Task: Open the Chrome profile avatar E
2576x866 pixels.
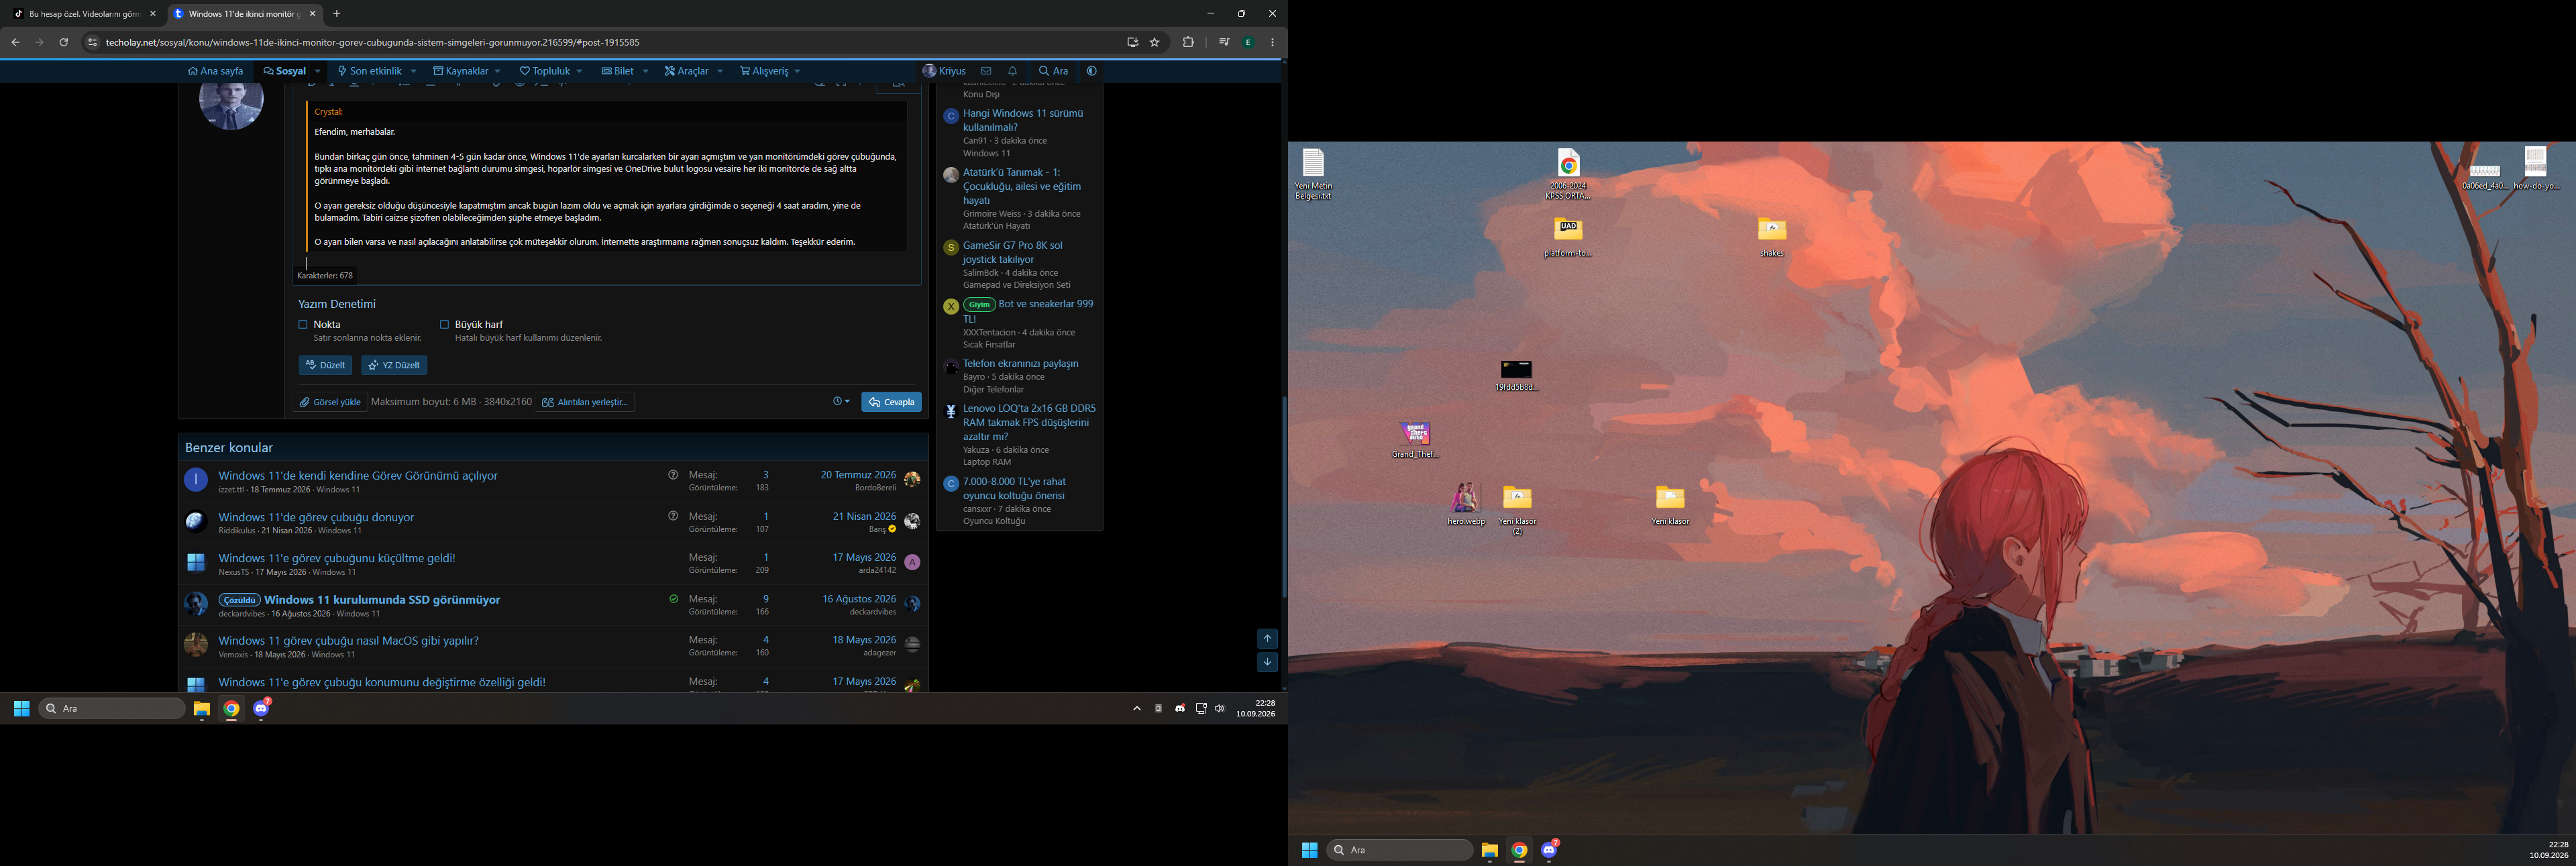Action: [1248, 42]
